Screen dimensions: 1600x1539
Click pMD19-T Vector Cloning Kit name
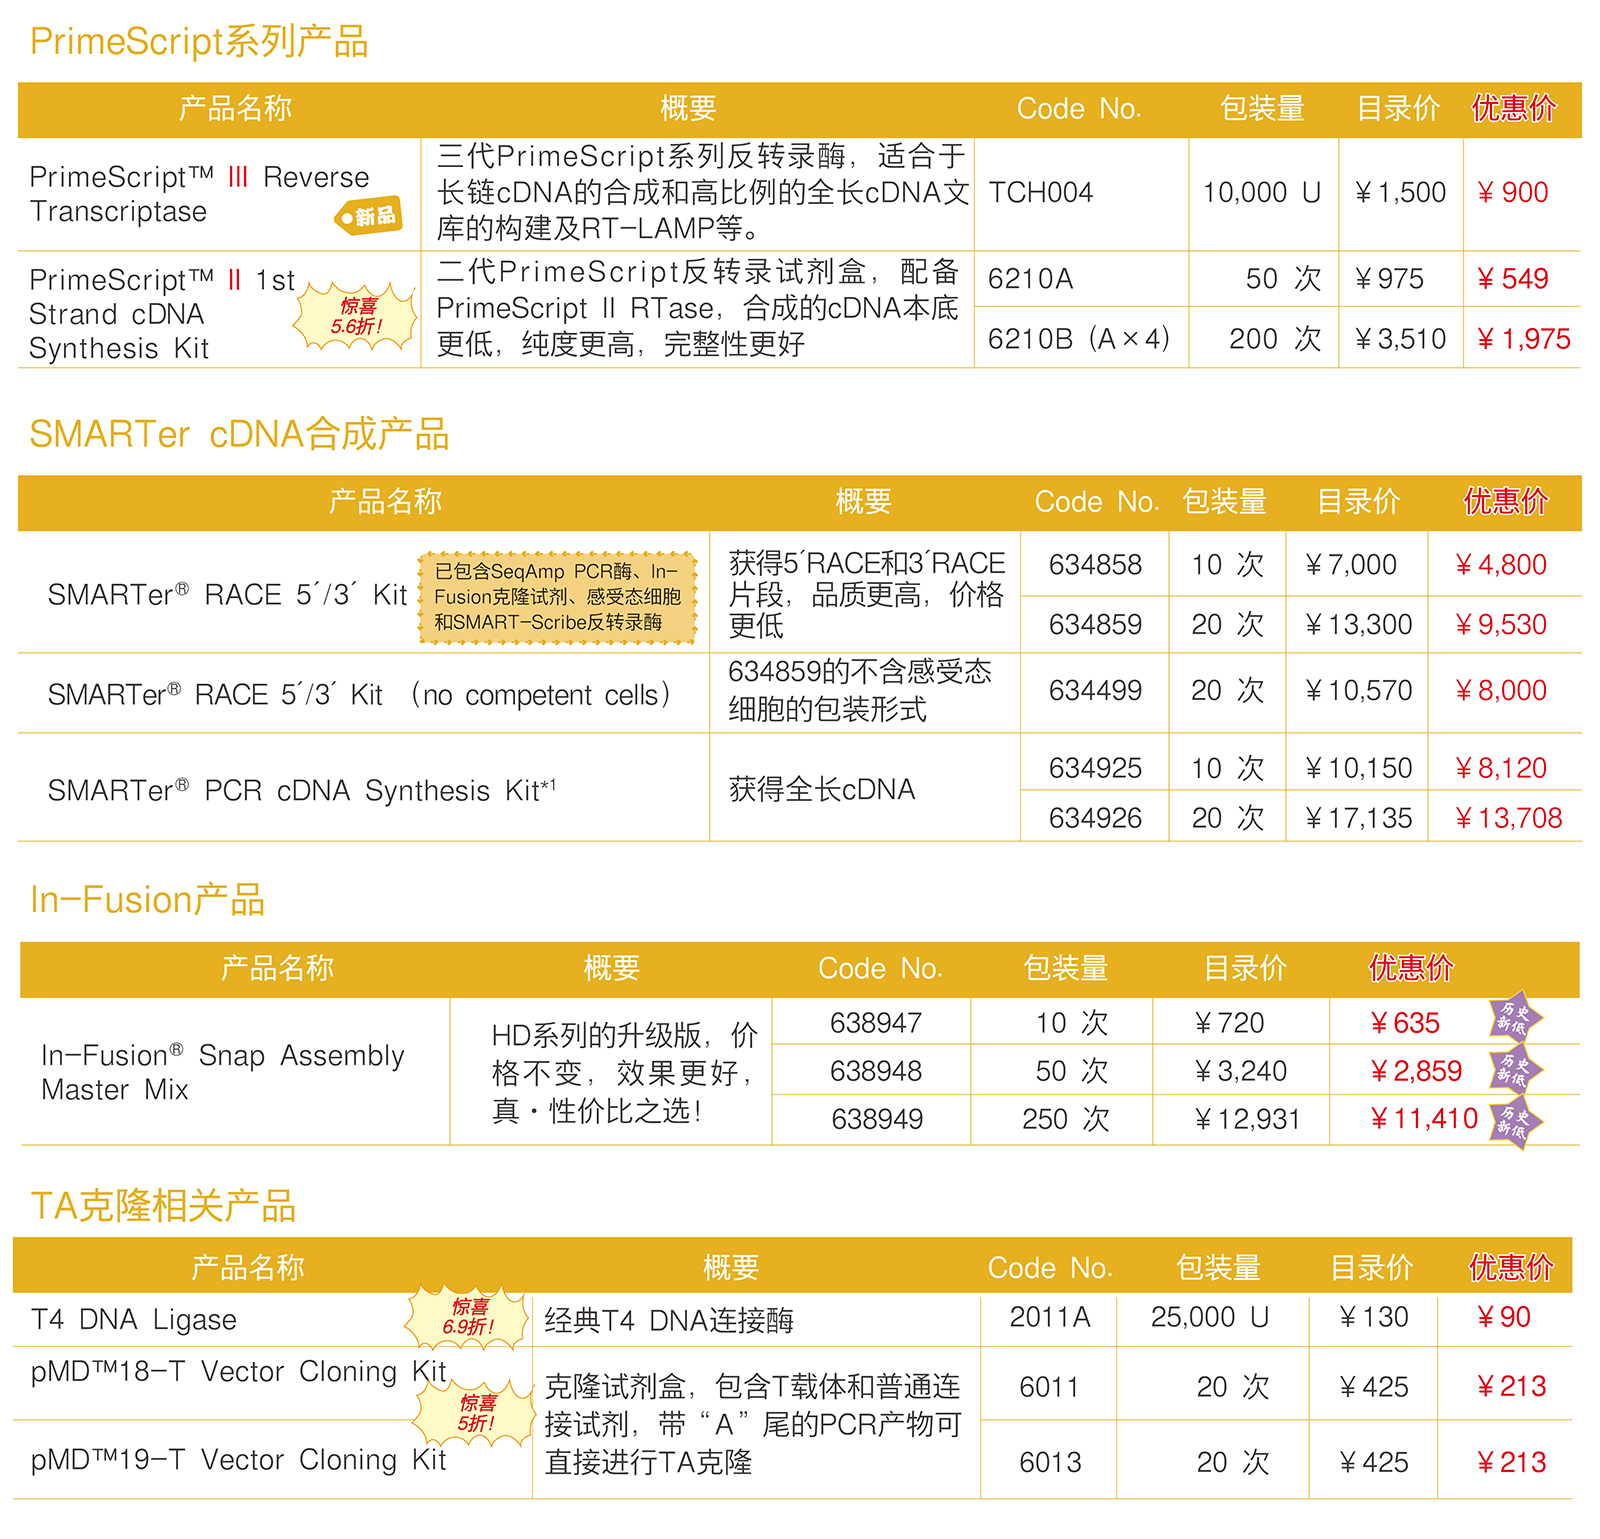[x=239, y=1460]
